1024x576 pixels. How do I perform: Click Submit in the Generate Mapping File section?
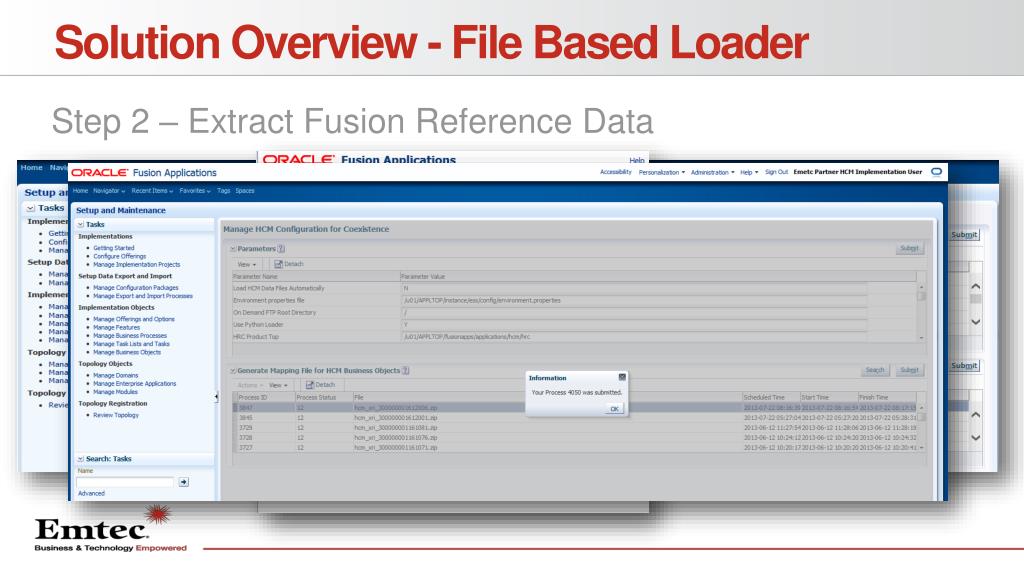coord(909,370)
